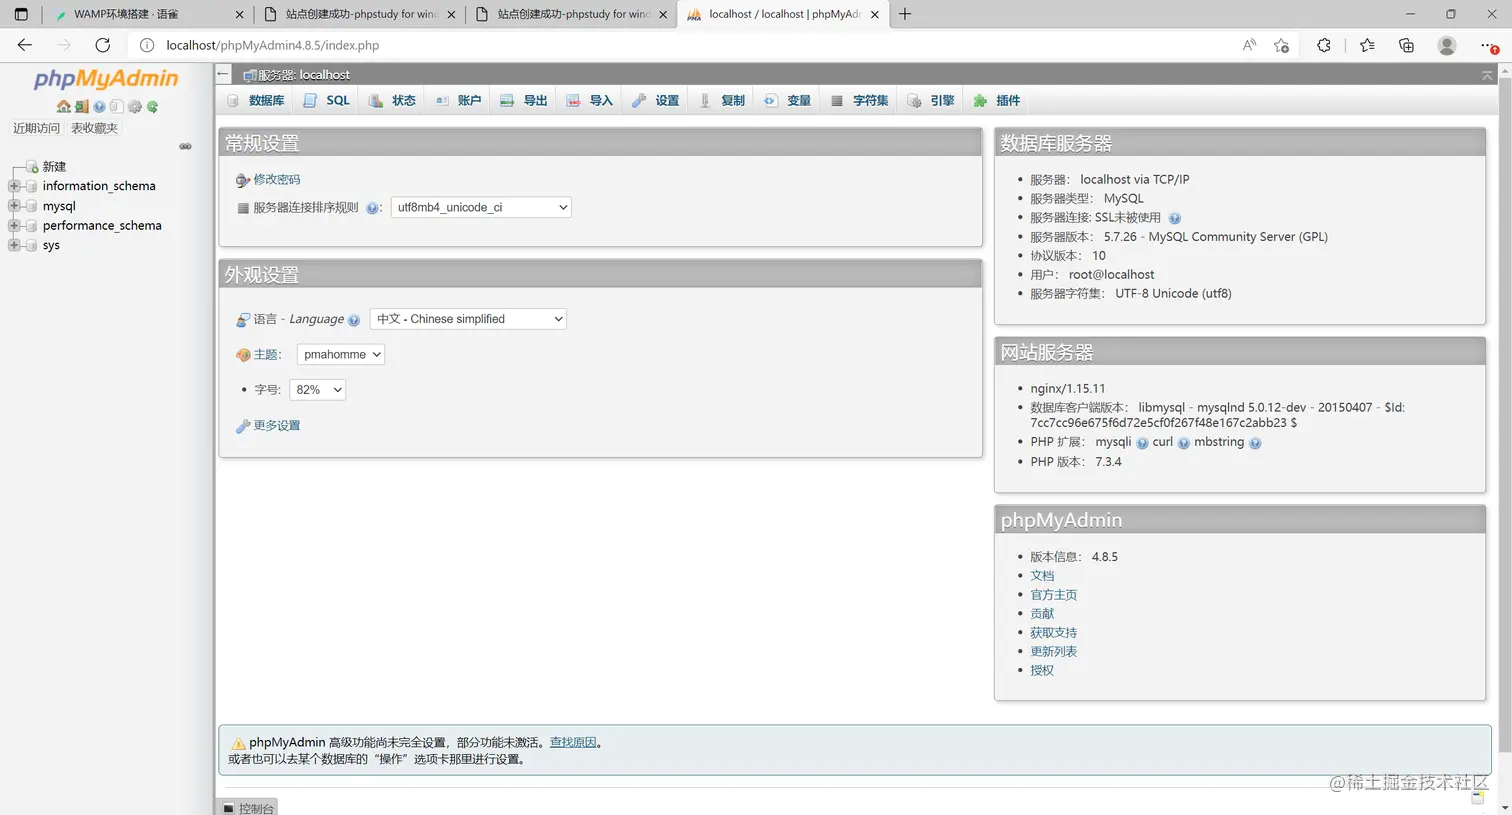Image resolution: width=1512 pixels, height=815 pixels.
Task: Open the 设置 settings tab
Action: [x=656, y=101]
